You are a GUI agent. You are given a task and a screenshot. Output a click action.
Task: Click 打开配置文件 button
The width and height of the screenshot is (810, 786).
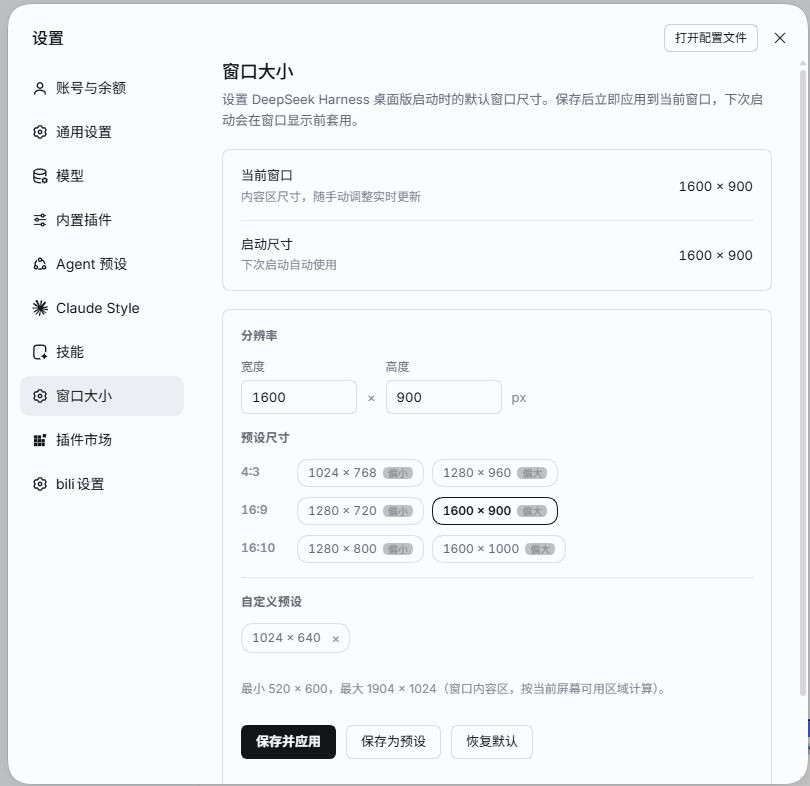711,38
